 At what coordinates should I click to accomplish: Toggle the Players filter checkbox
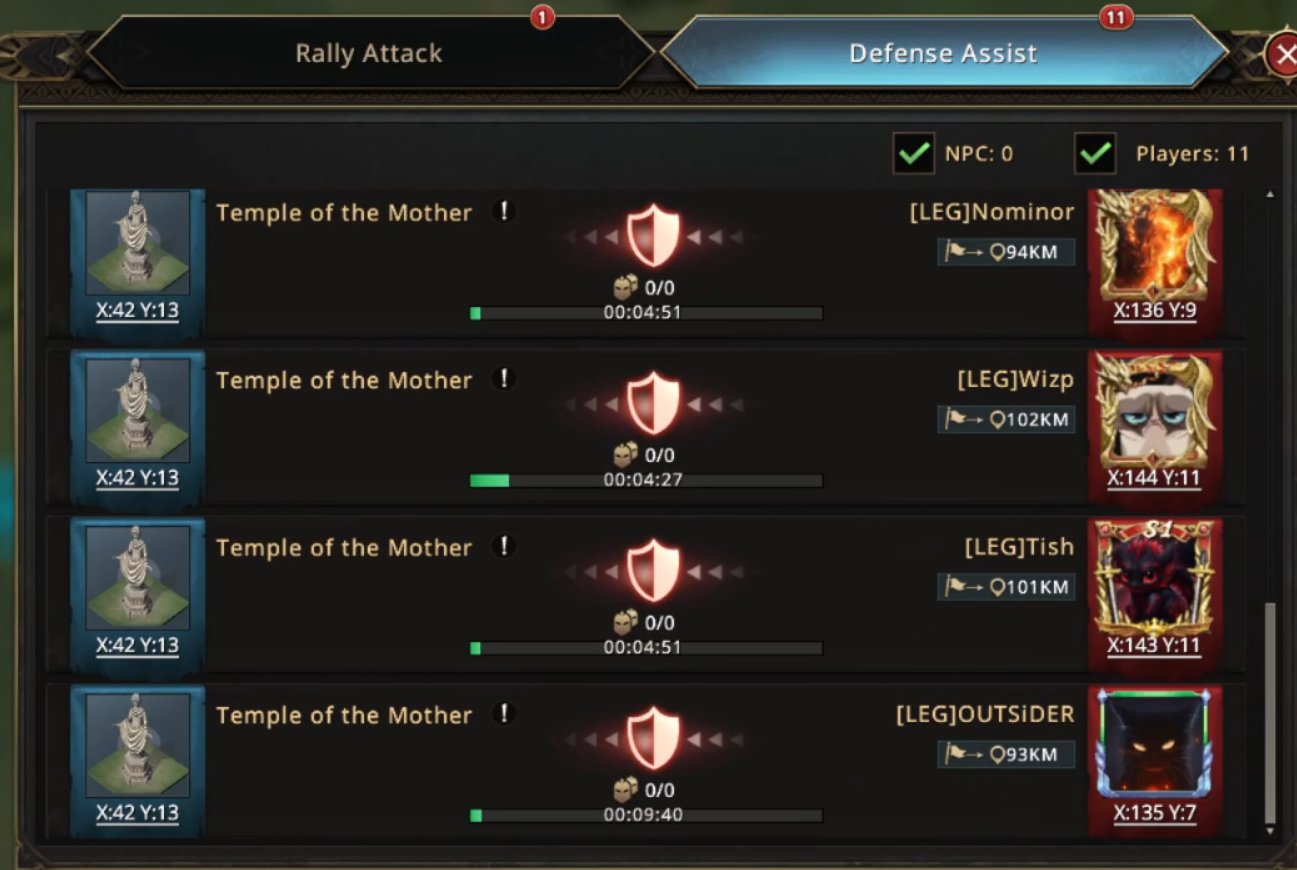[x=1095, y=154]
